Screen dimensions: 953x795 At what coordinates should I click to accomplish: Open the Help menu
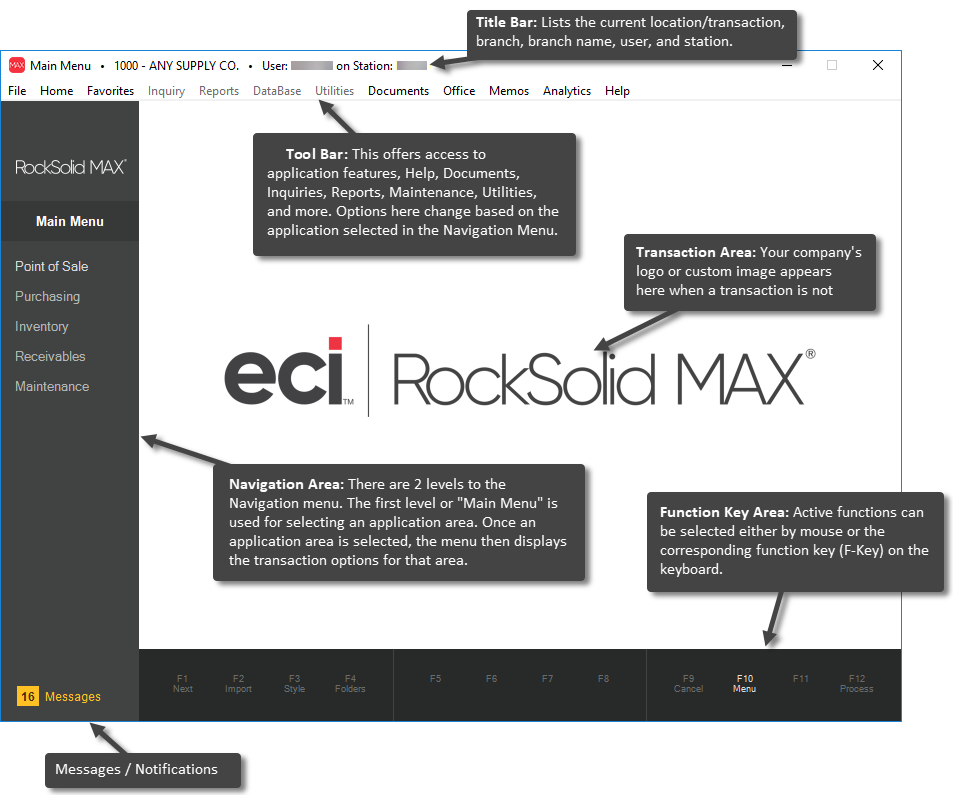[x=618, y=91]
